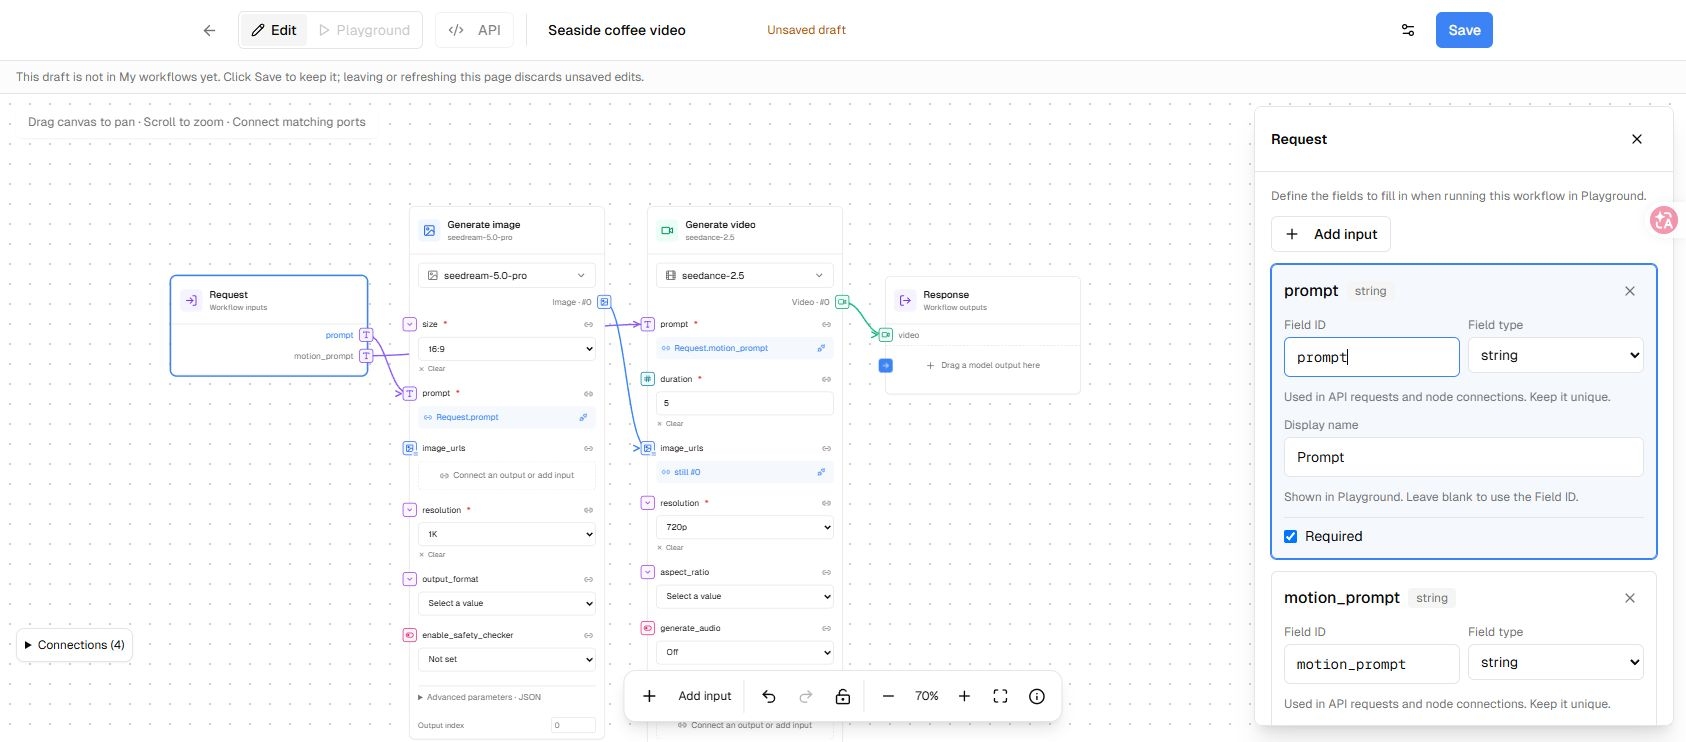
Task: Click the prompt Field ID input
Action: coord(1371,357)
